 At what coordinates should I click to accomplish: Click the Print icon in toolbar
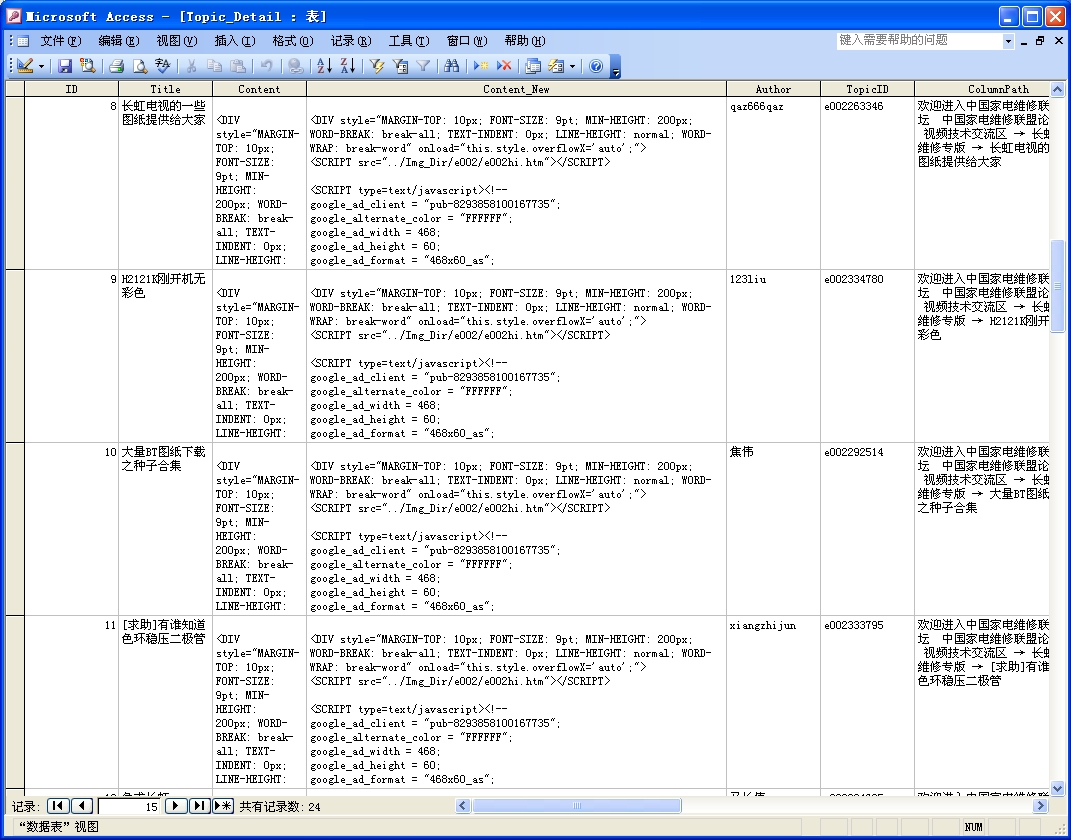[x=116, y=66]
